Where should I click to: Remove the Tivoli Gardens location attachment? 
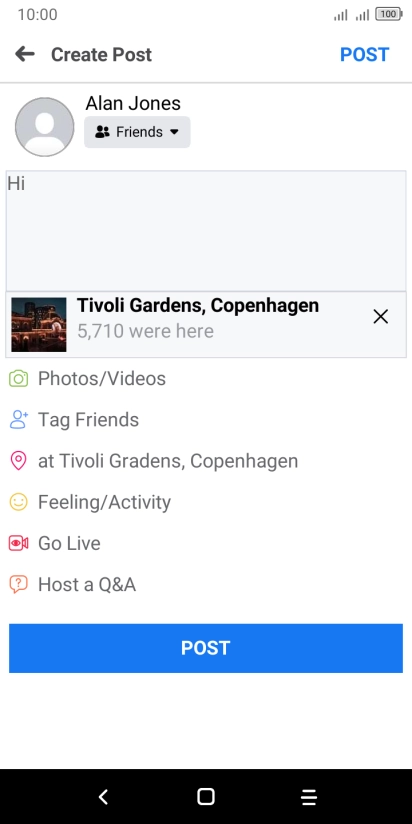click(x=380, y=316)
